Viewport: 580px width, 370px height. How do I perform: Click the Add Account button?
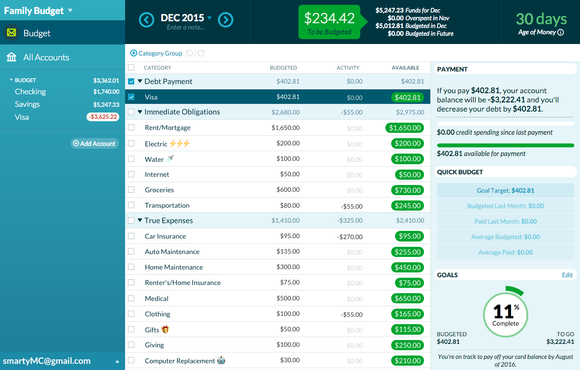coord(94,144)
